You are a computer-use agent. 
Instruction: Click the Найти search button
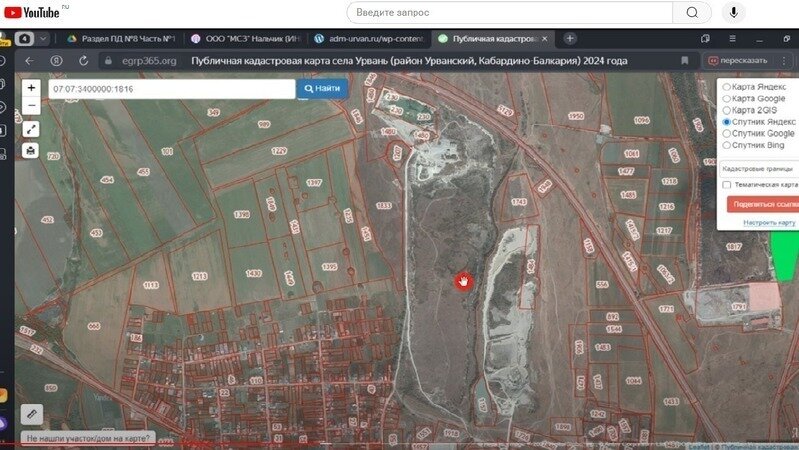[x=321, y=89]
